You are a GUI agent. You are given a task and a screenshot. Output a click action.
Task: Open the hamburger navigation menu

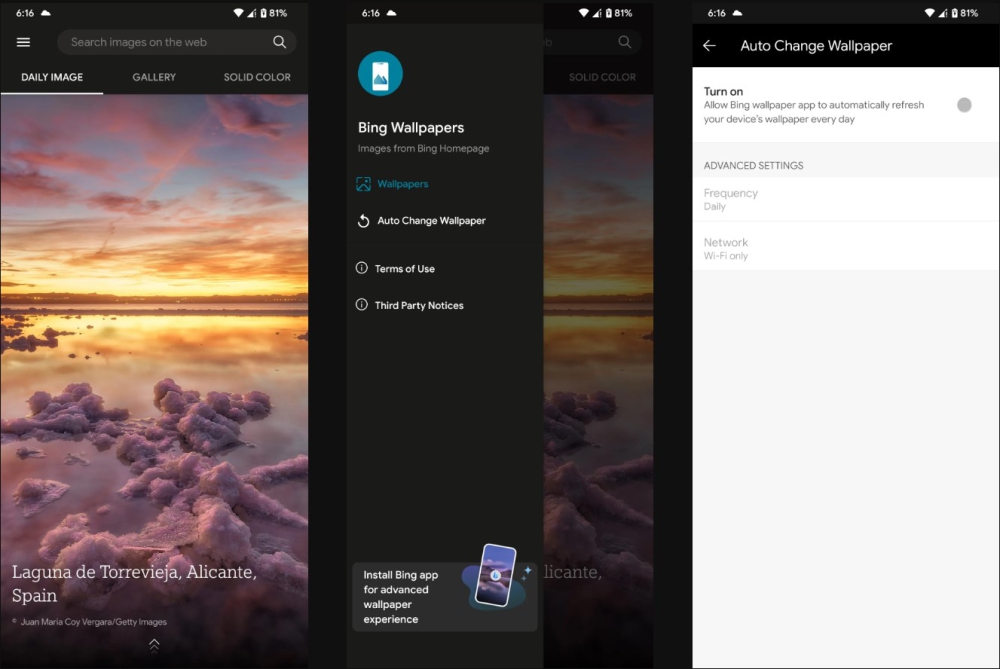click(24, 42)
